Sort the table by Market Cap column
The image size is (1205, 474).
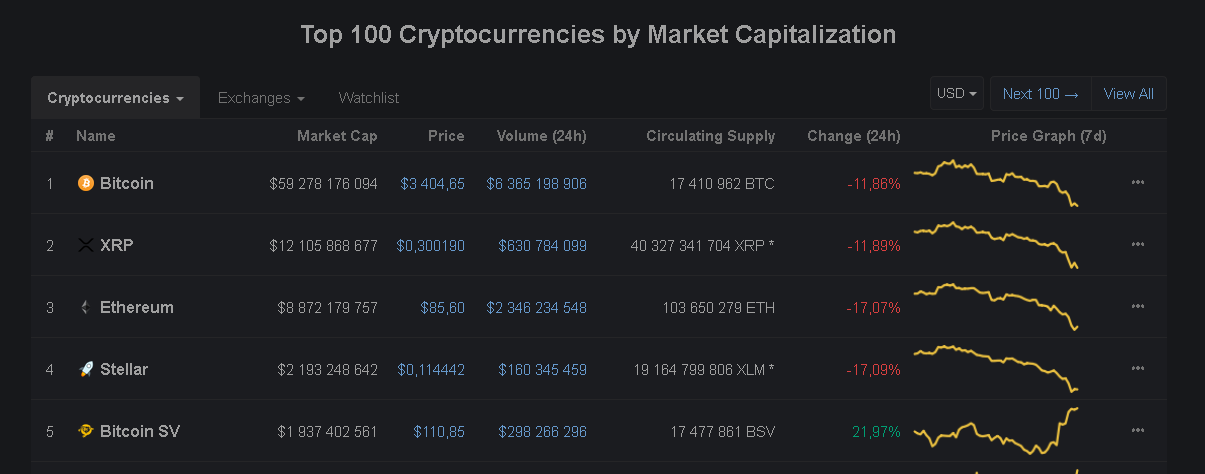[337, 136]
